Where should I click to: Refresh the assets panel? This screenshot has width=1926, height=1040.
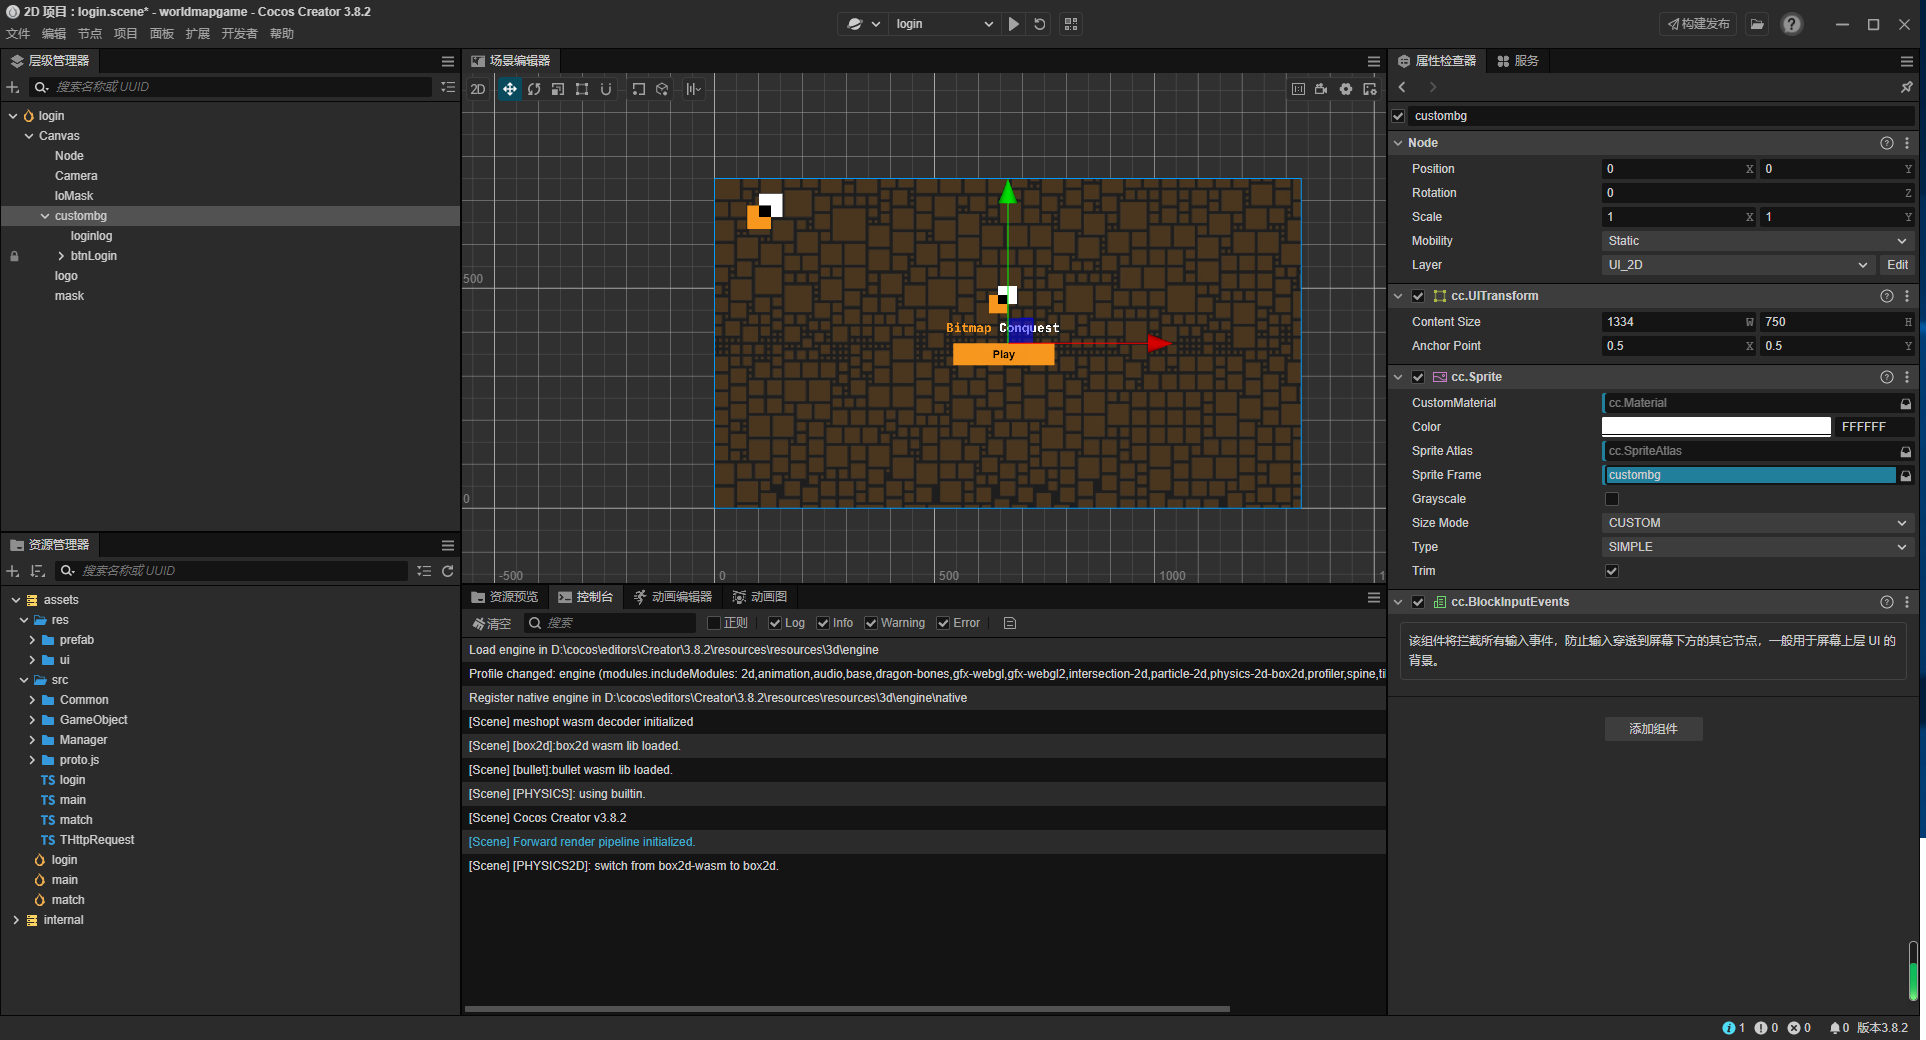pyautogui.click(x=448, y=571)
